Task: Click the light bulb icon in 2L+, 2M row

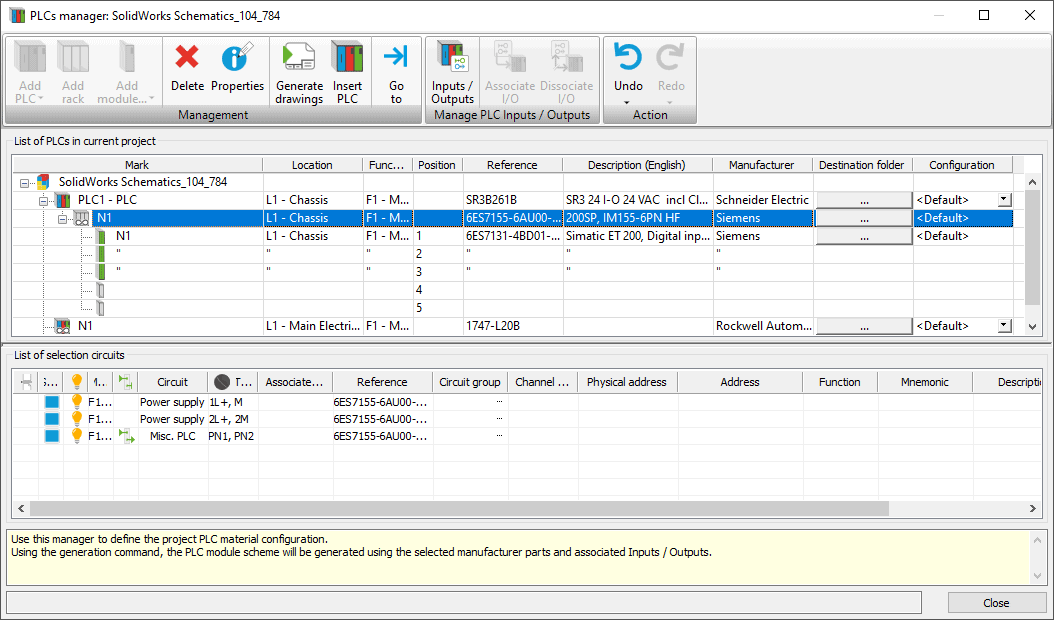Action: (x=77, y=418)
